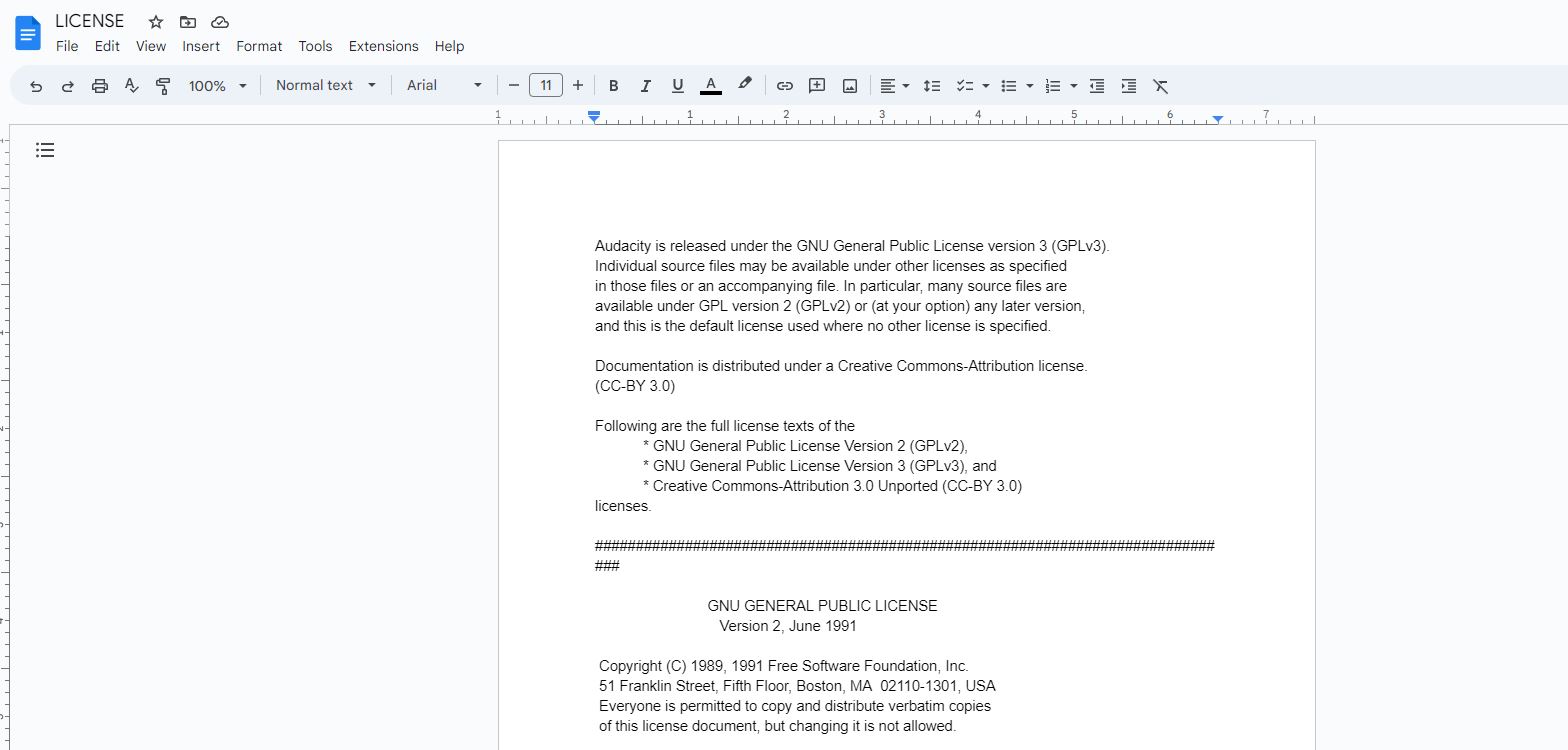Open the Edit menu
This screenshot has height=750, width=1568.
coord(107,46)
